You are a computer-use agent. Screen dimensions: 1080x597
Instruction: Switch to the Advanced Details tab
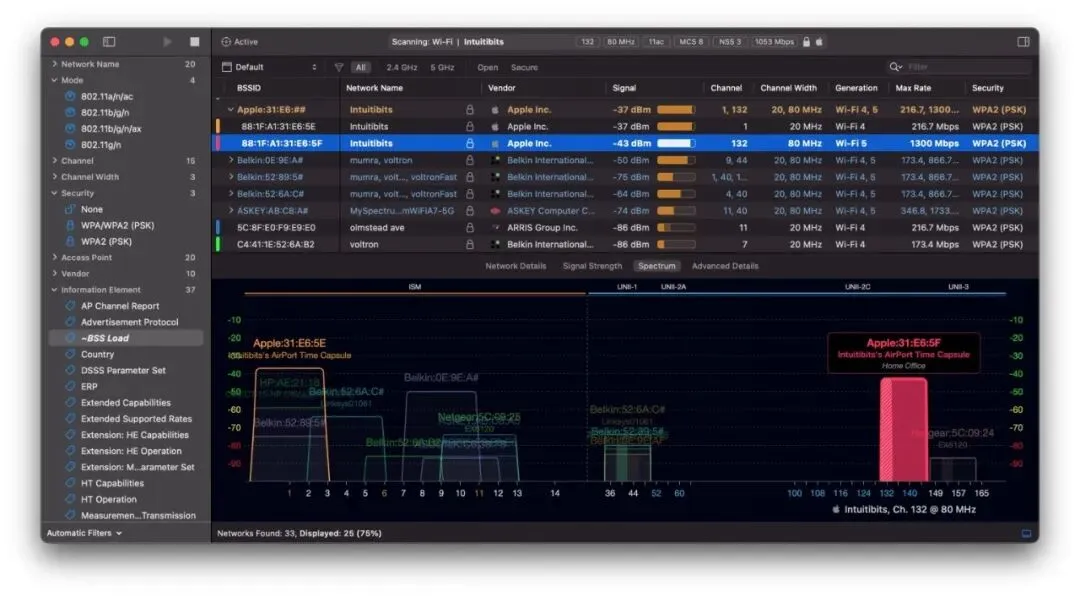click(725, 266)
